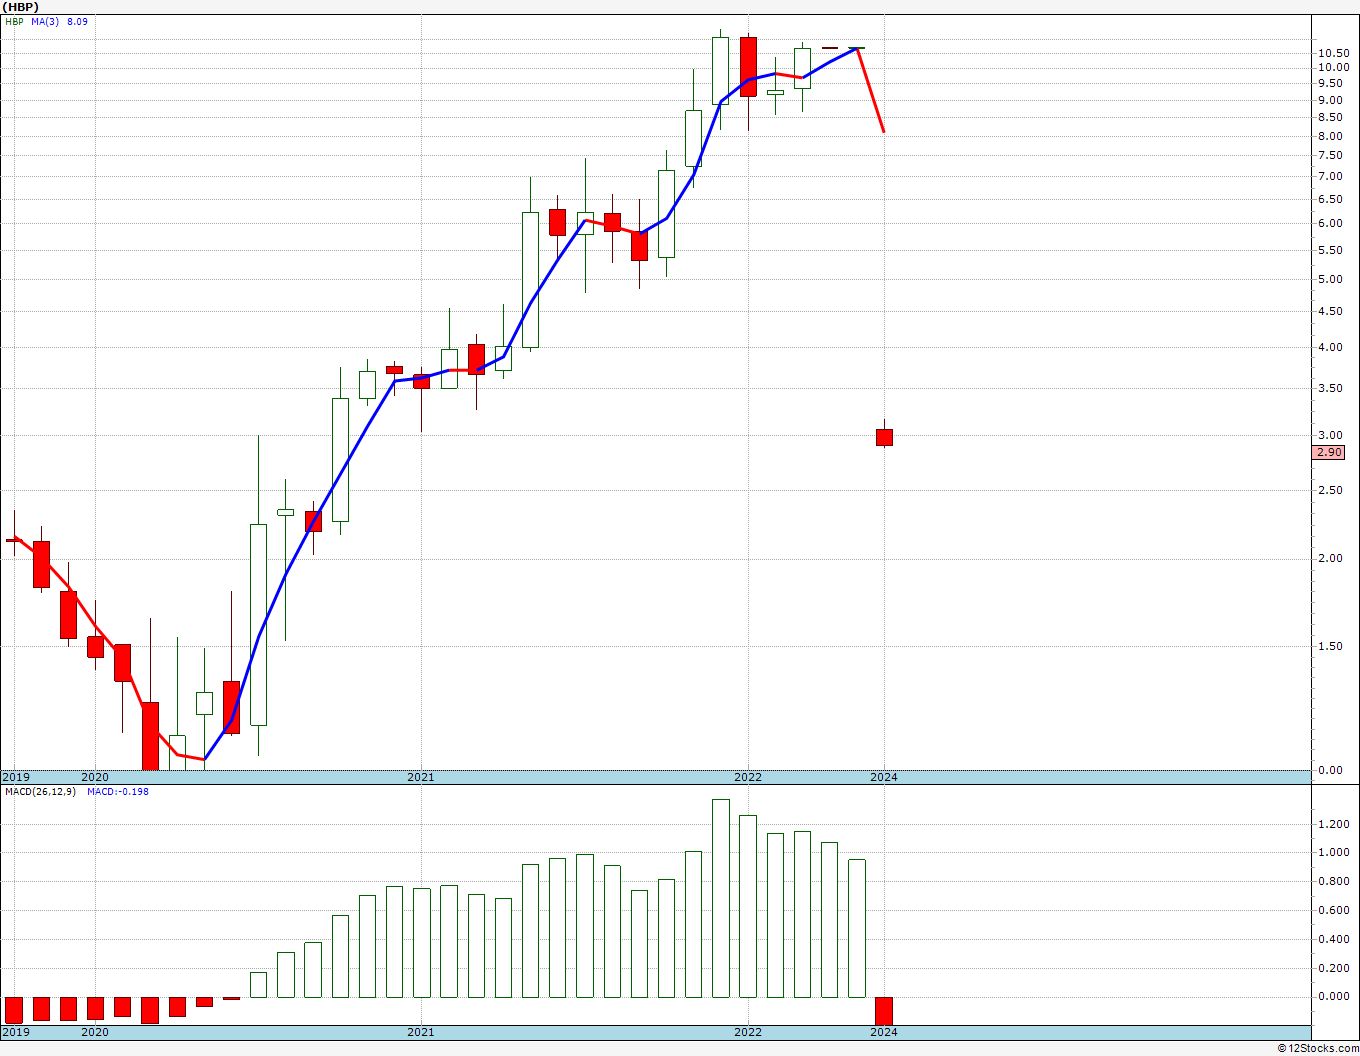This screenshot has height=1056, width=1360.
Task: Click the 5.50 price axis label
Action: 1330,251
